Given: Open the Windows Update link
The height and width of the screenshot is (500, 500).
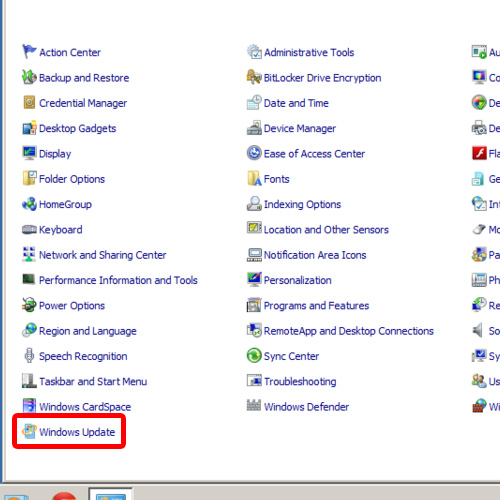Looking at the screenshot, I should pyautogui.click(x=77, y=432).
